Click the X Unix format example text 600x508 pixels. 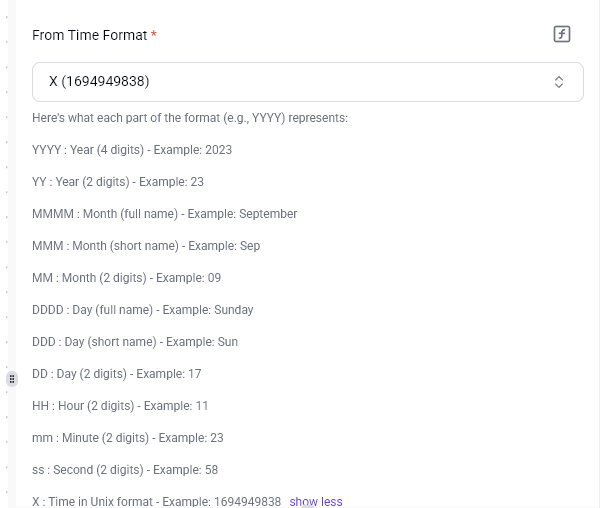pyautogui.click(x=157, y=501)
